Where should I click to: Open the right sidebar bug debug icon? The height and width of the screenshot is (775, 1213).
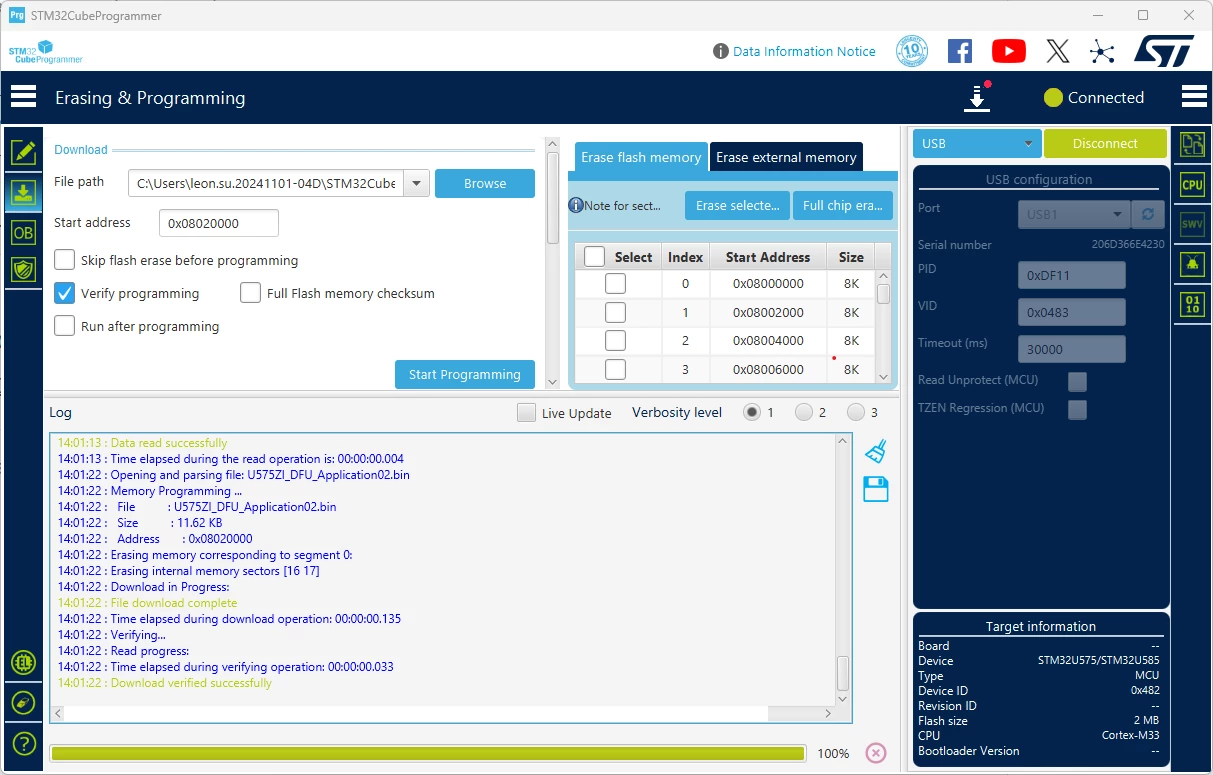[x=1192, y=264]
